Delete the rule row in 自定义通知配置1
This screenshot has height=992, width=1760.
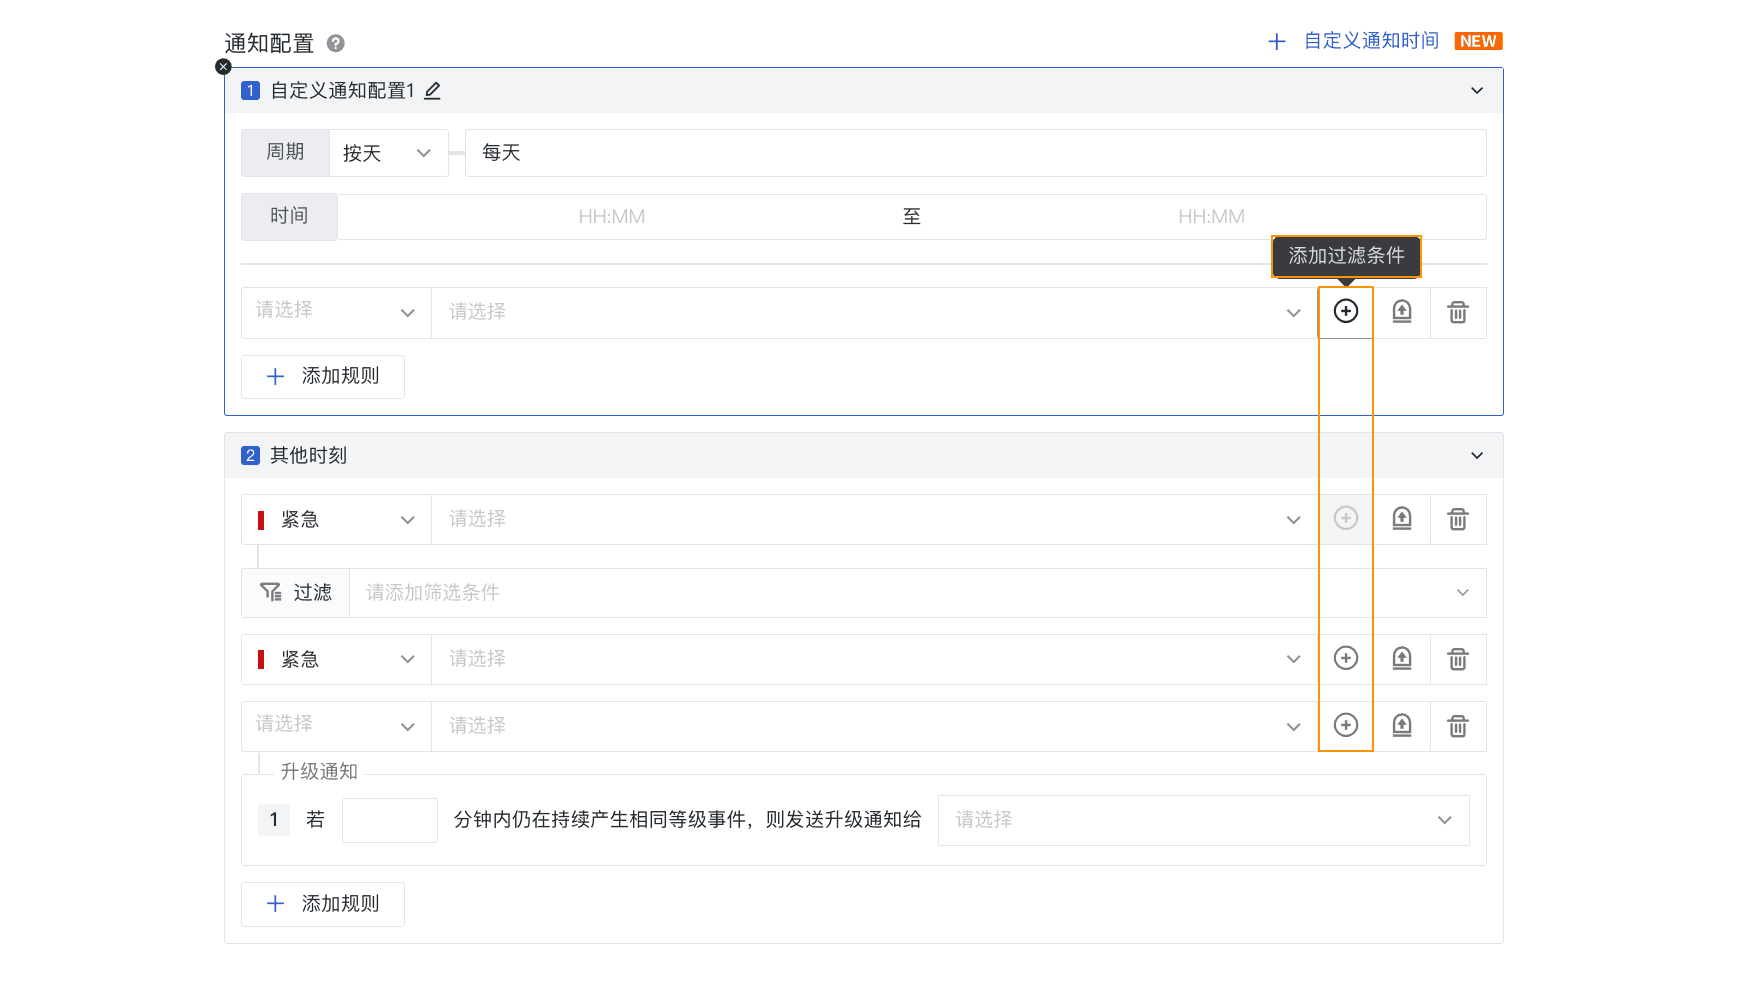[1458, 312]
